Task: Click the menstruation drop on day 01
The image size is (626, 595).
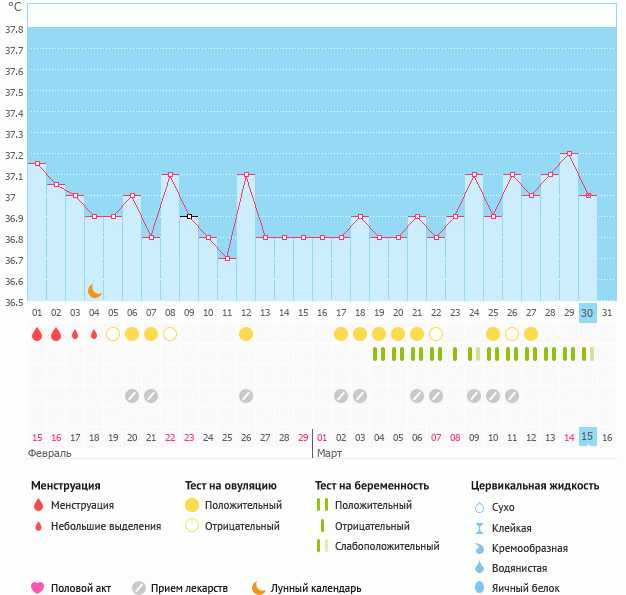Action: (x=37, y=334)
